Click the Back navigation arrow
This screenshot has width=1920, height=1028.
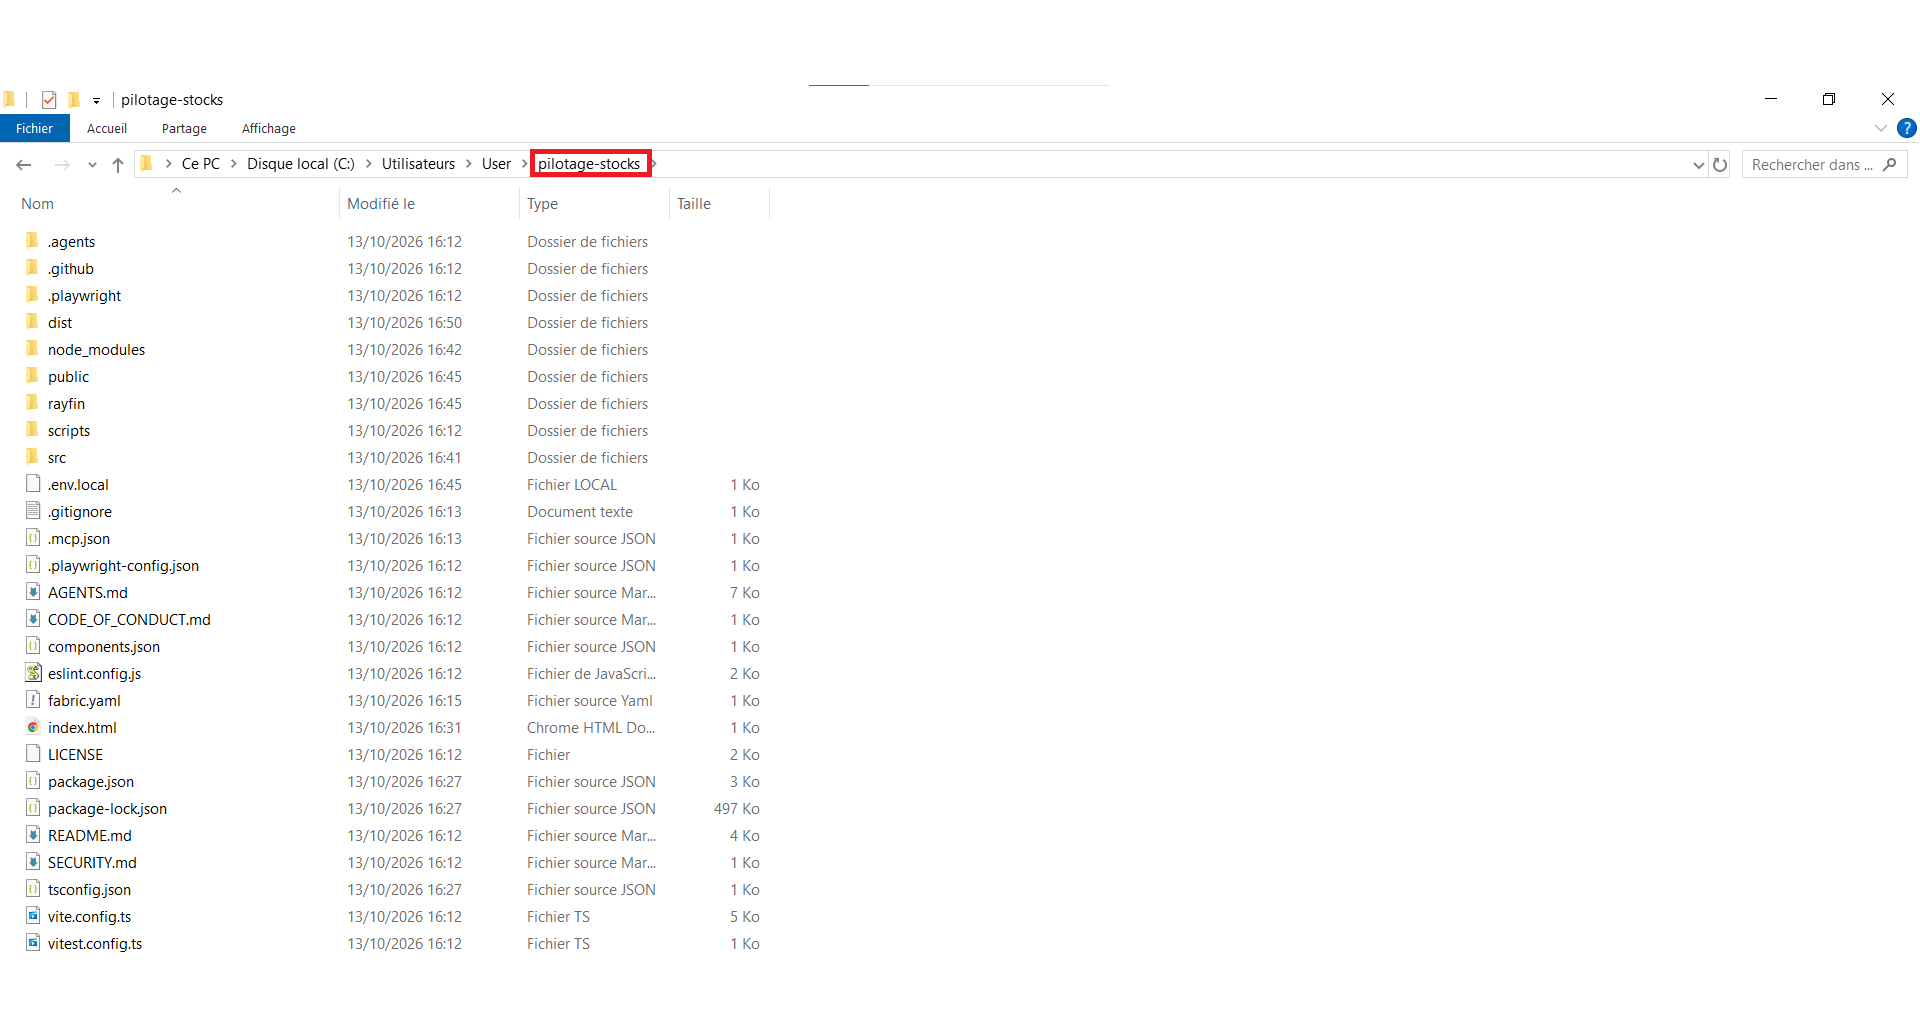[24, 165]
